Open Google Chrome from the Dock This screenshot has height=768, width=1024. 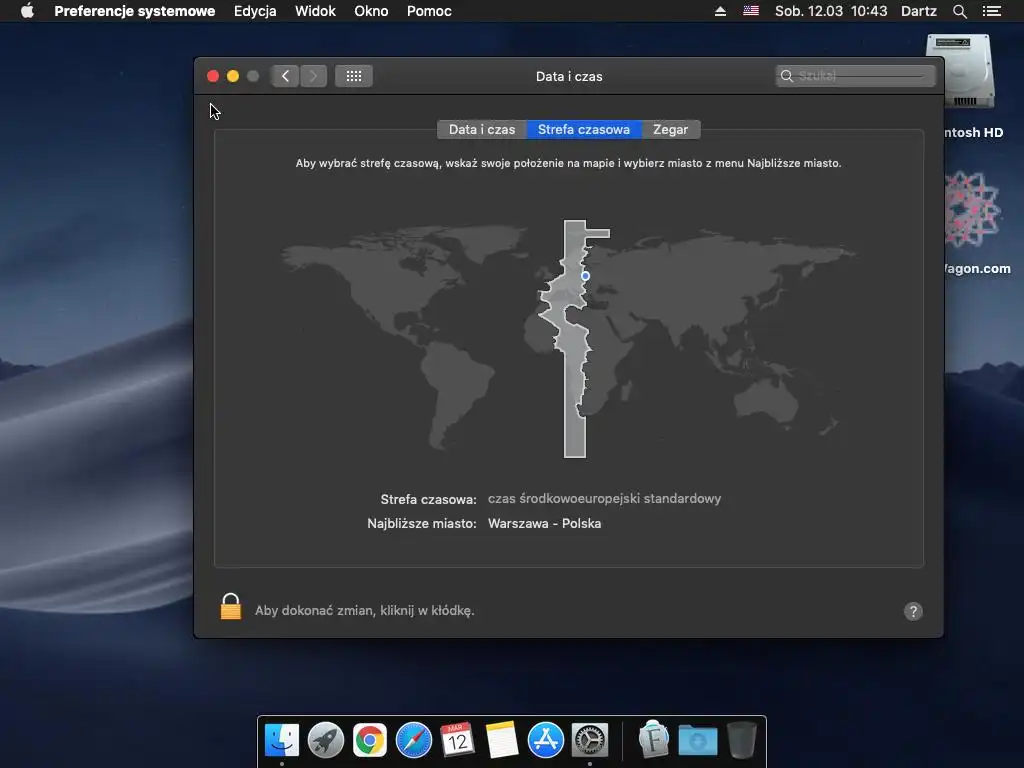coord(370,741)
